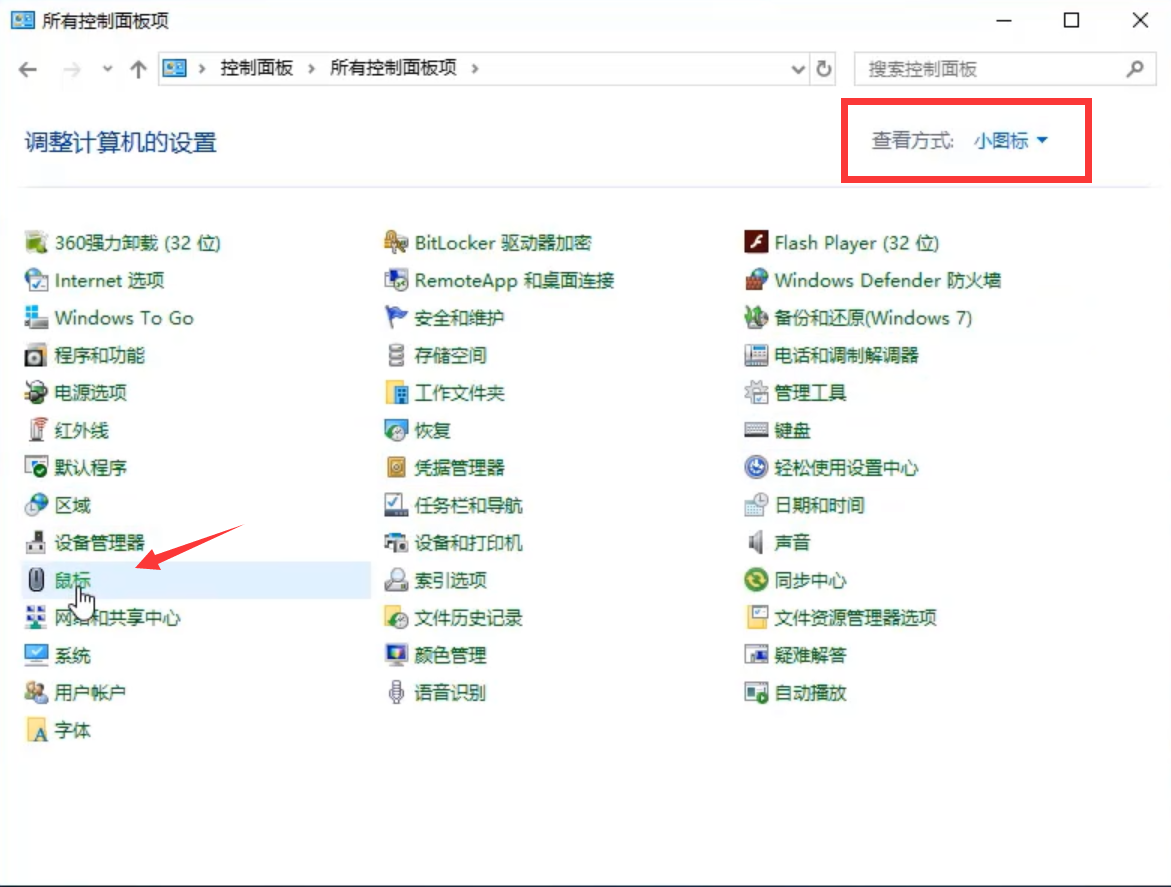Click the 声音 speaker icon
The width and height of the screenshot is (1171, 887).
tap(756, 543)
